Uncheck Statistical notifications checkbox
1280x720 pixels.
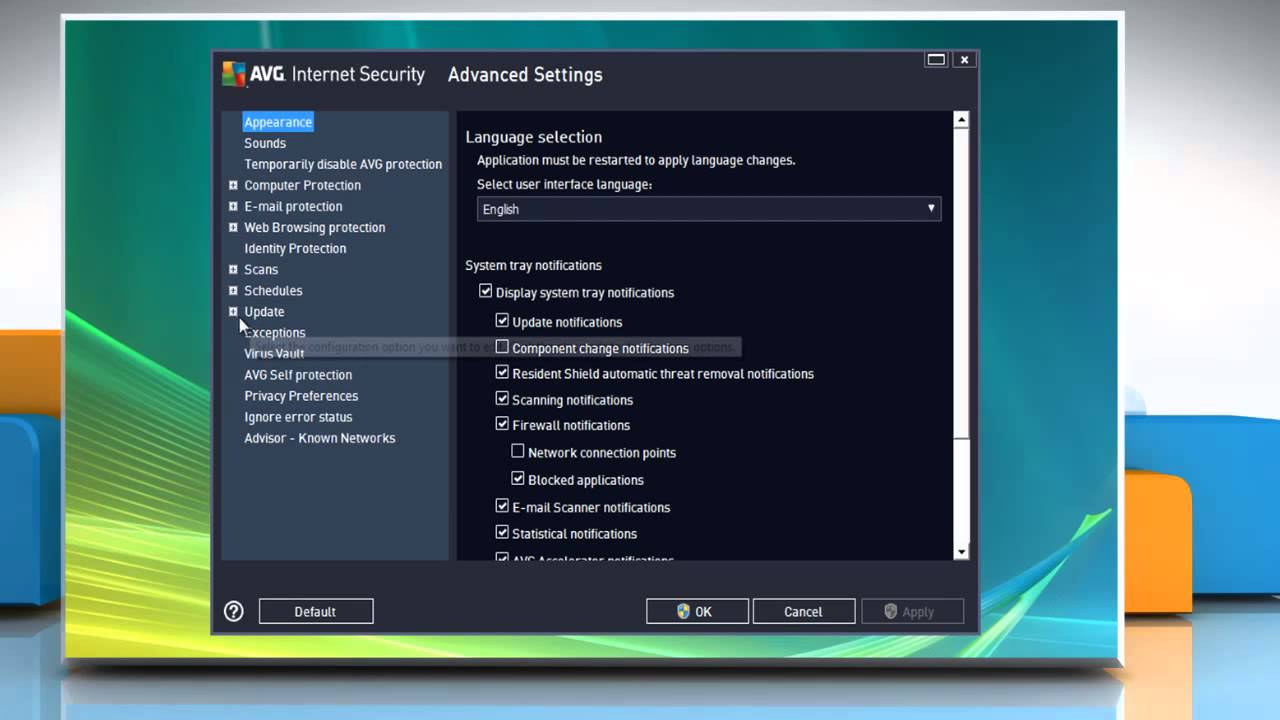pyautogui.click(x=502, y=533)
